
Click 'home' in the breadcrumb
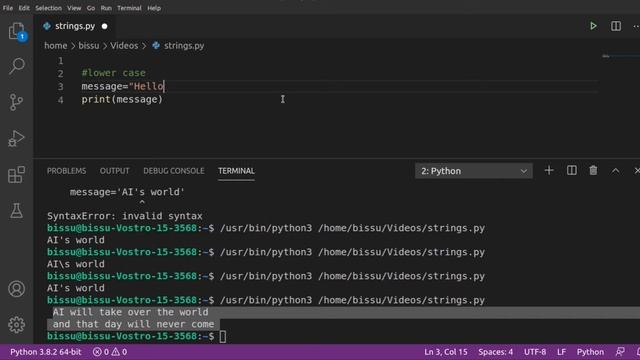click(x=56, y=46)
